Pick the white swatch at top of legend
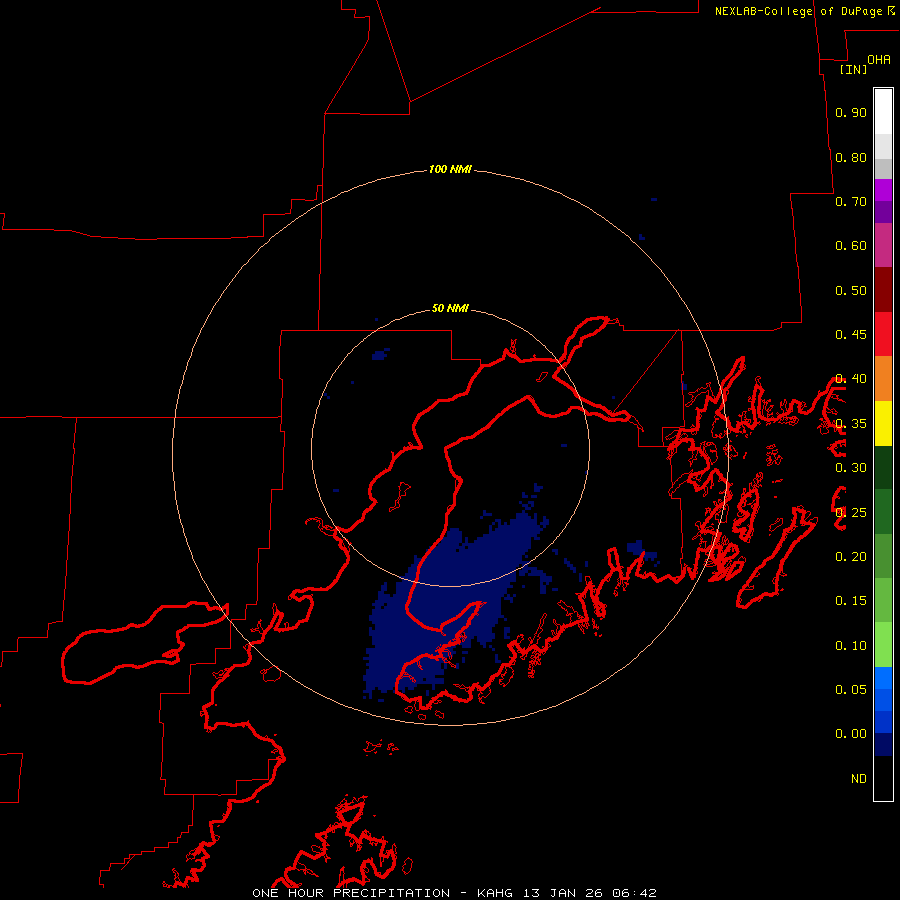 tap(883, 112)
